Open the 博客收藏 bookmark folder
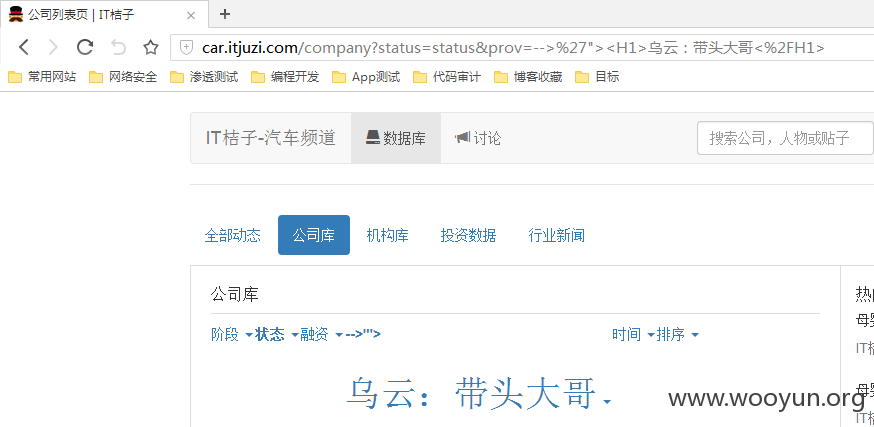This screenshot has width=874, height=427. click(528, 77)
